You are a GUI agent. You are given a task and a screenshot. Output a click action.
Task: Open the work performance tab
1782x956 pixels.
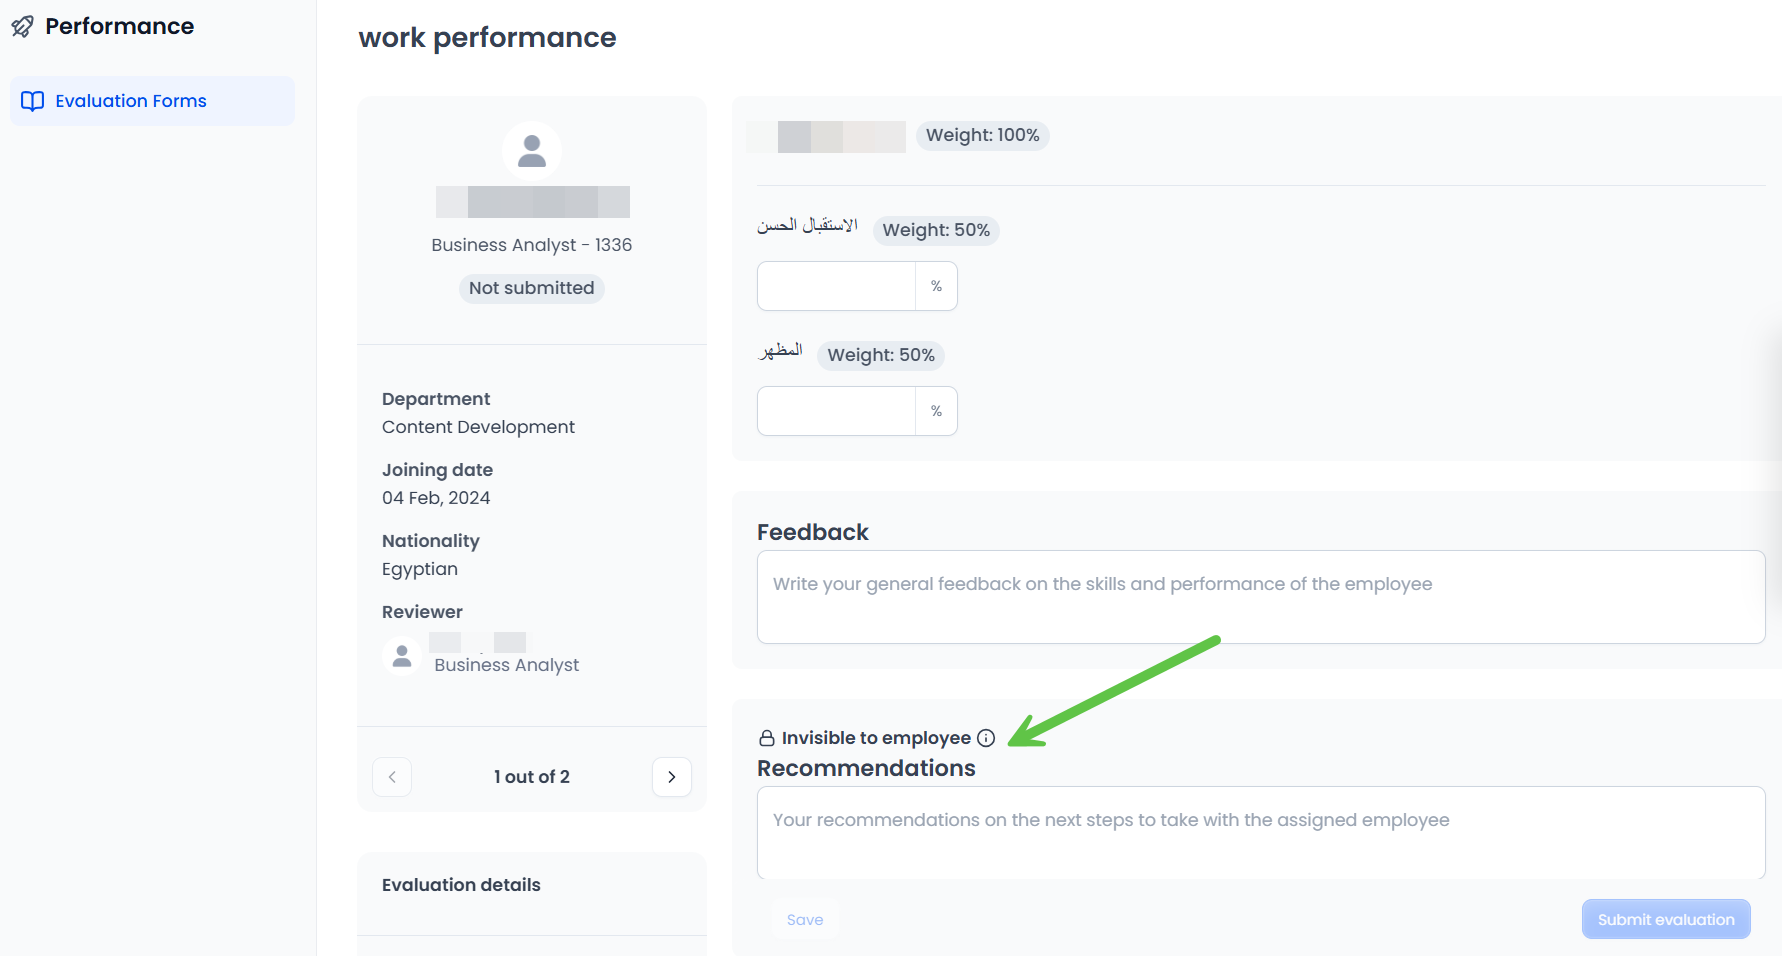point(487,37)
